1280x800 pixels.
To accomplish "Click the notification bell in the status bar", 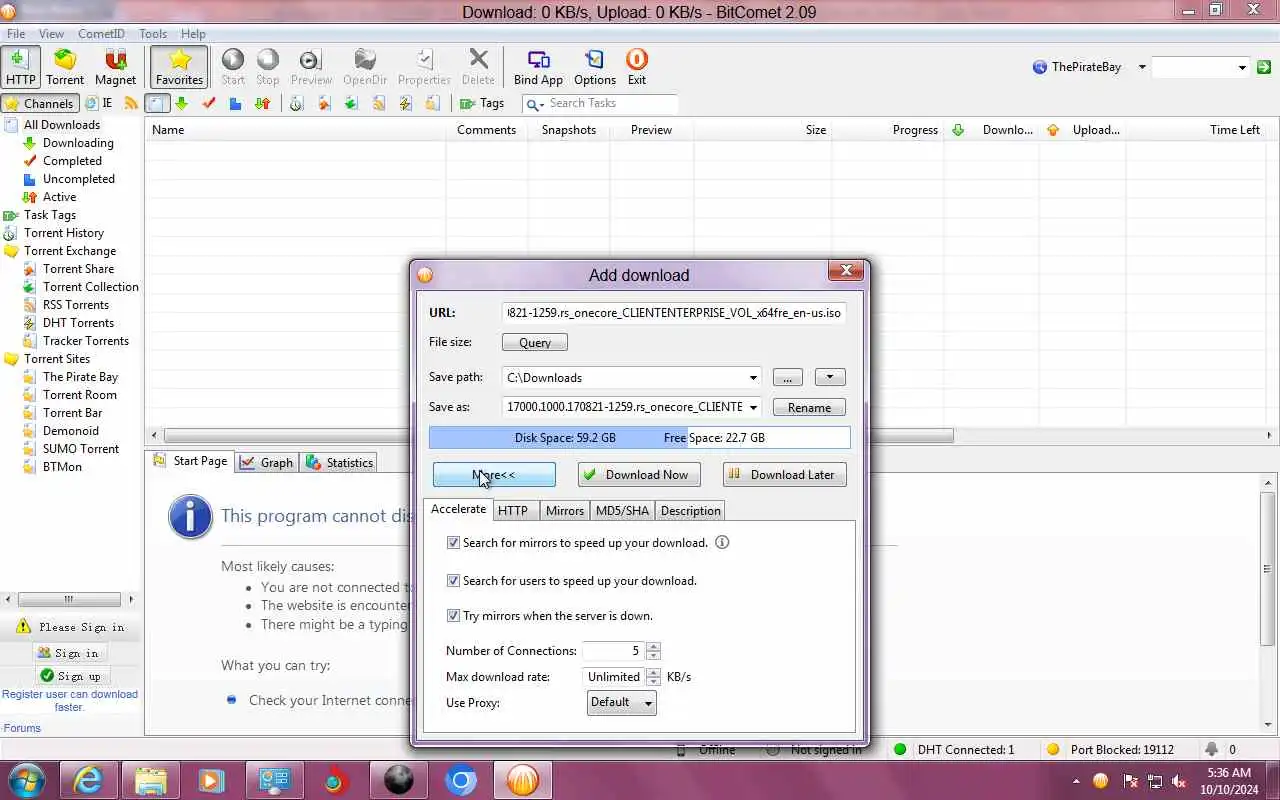I will 1212,749.
